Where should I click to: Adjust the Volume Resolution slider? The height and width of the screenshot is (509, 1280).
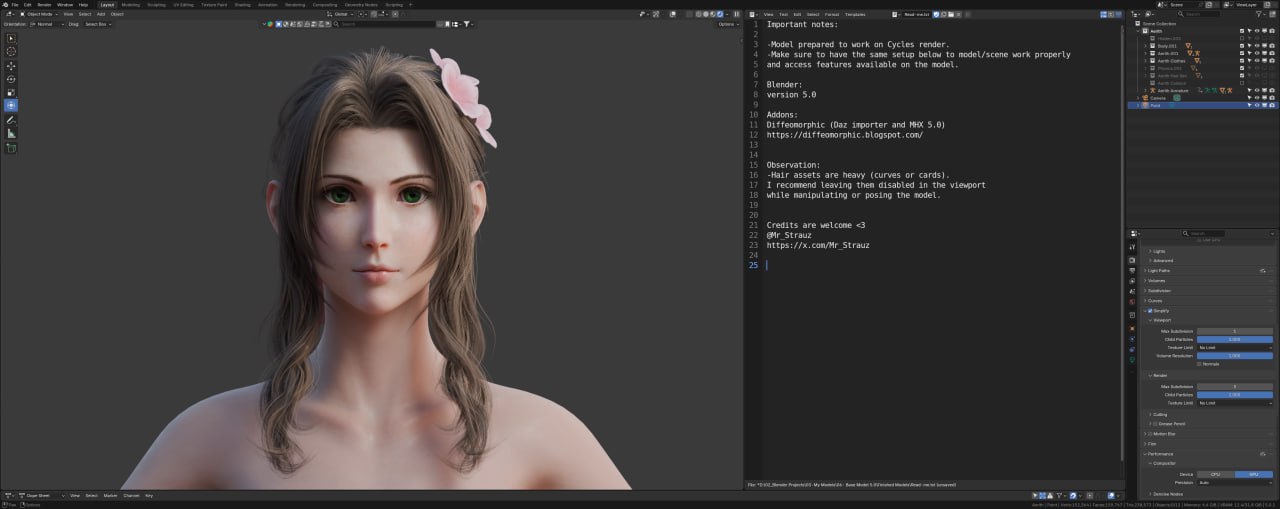coord(1234,355)
